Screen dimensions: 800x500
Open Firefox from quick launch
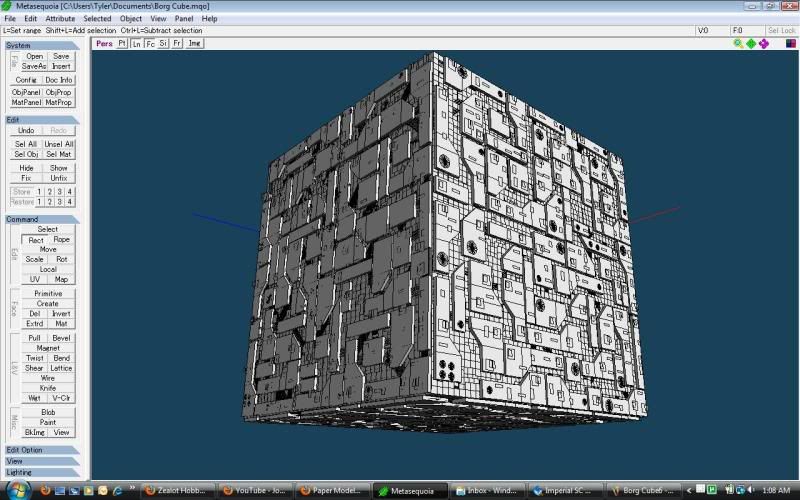(x=45, y=490)
